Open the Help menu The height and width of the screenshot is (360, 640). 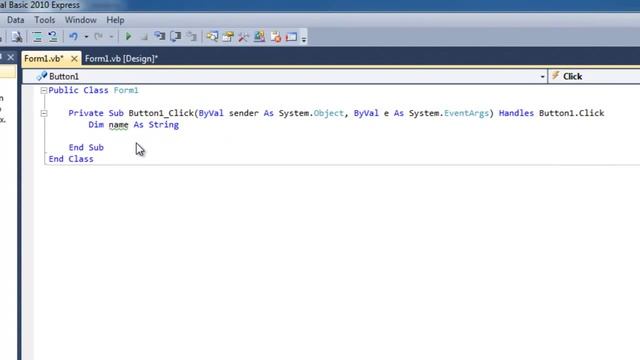tap(115, 20)
